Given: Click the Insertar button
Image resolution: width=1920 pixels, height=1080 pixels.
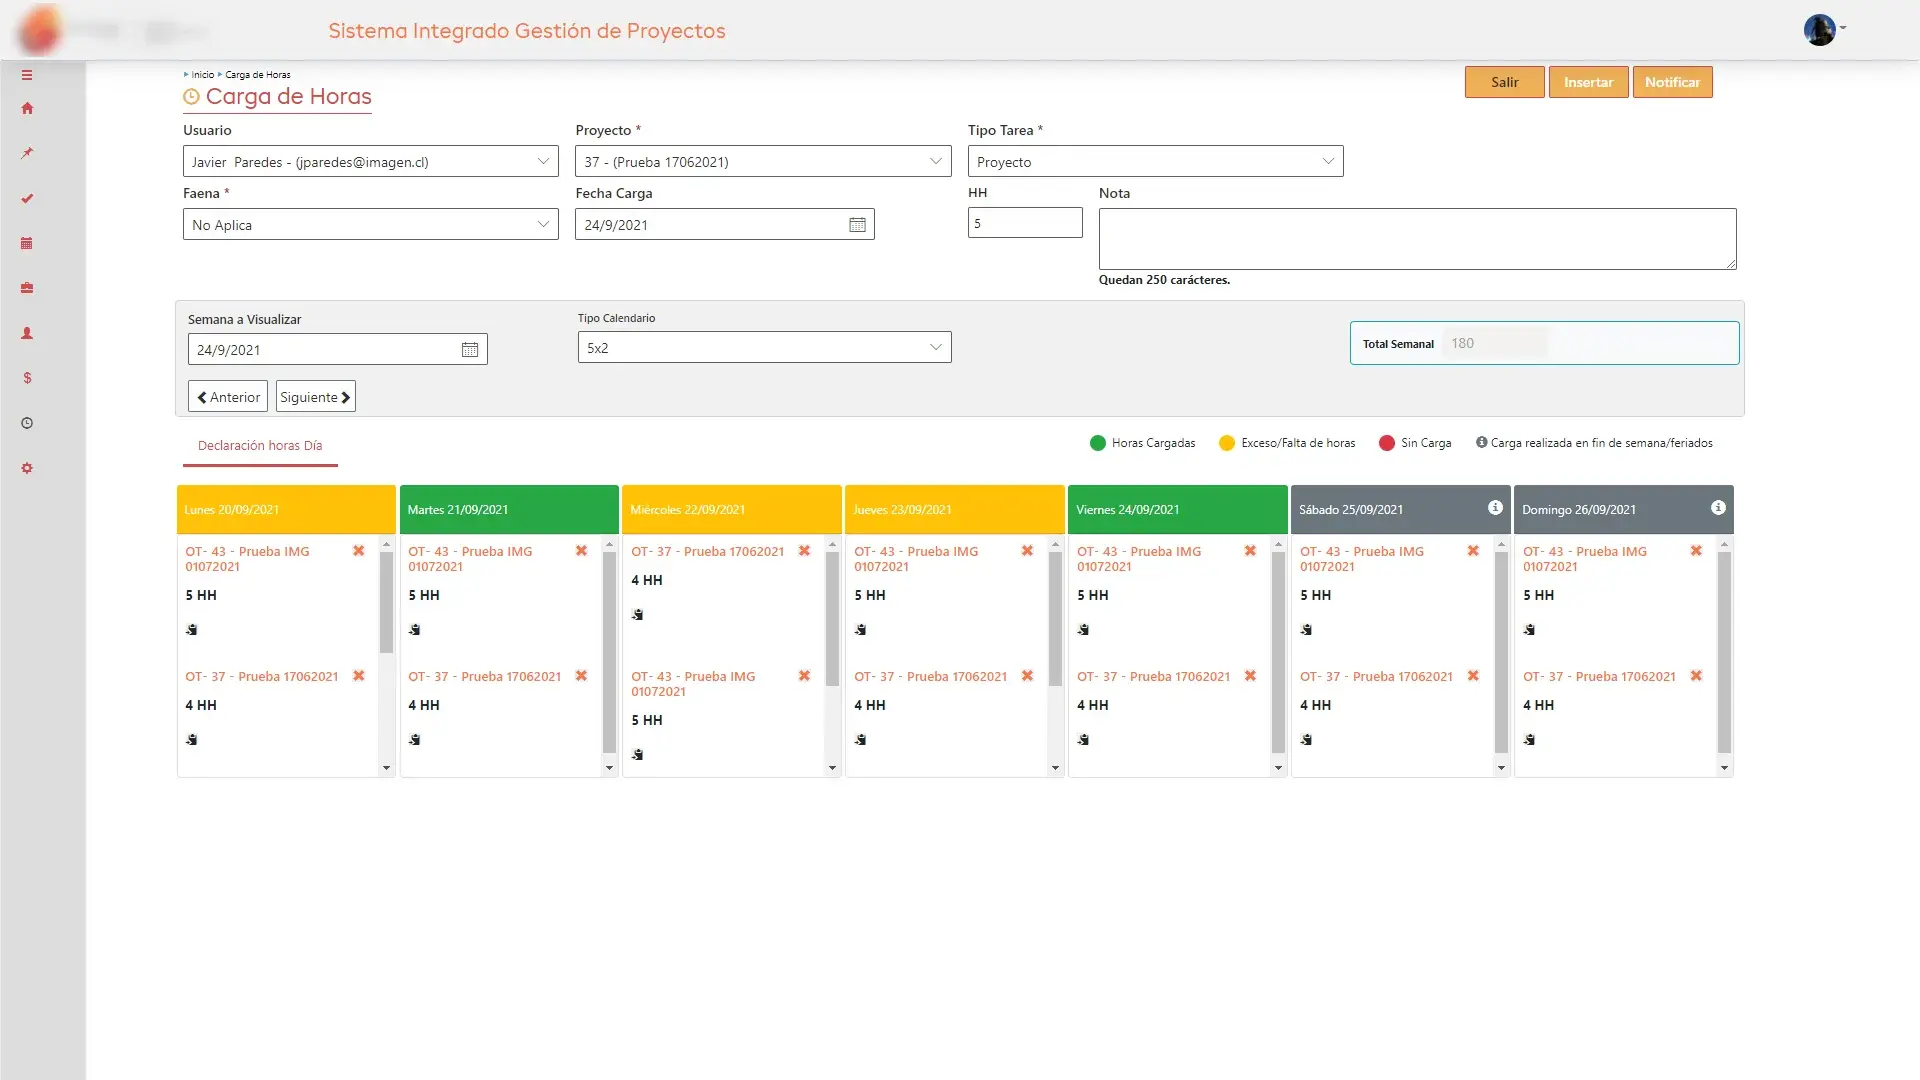Looking at the screenshot, I should (1588, 82).
